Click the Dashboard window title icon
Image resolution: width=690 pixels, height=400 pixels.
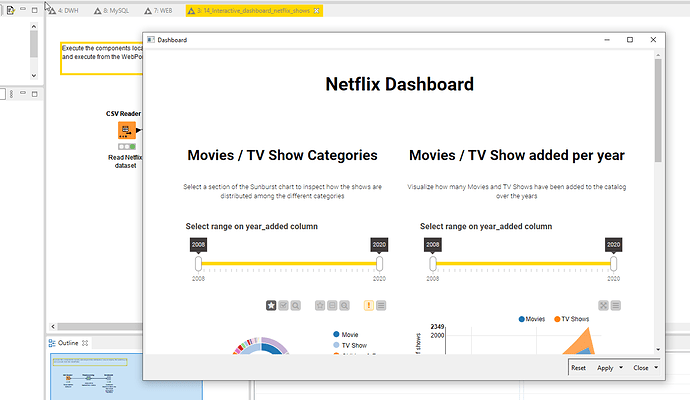pyautogui.click(x=151, y=40)
